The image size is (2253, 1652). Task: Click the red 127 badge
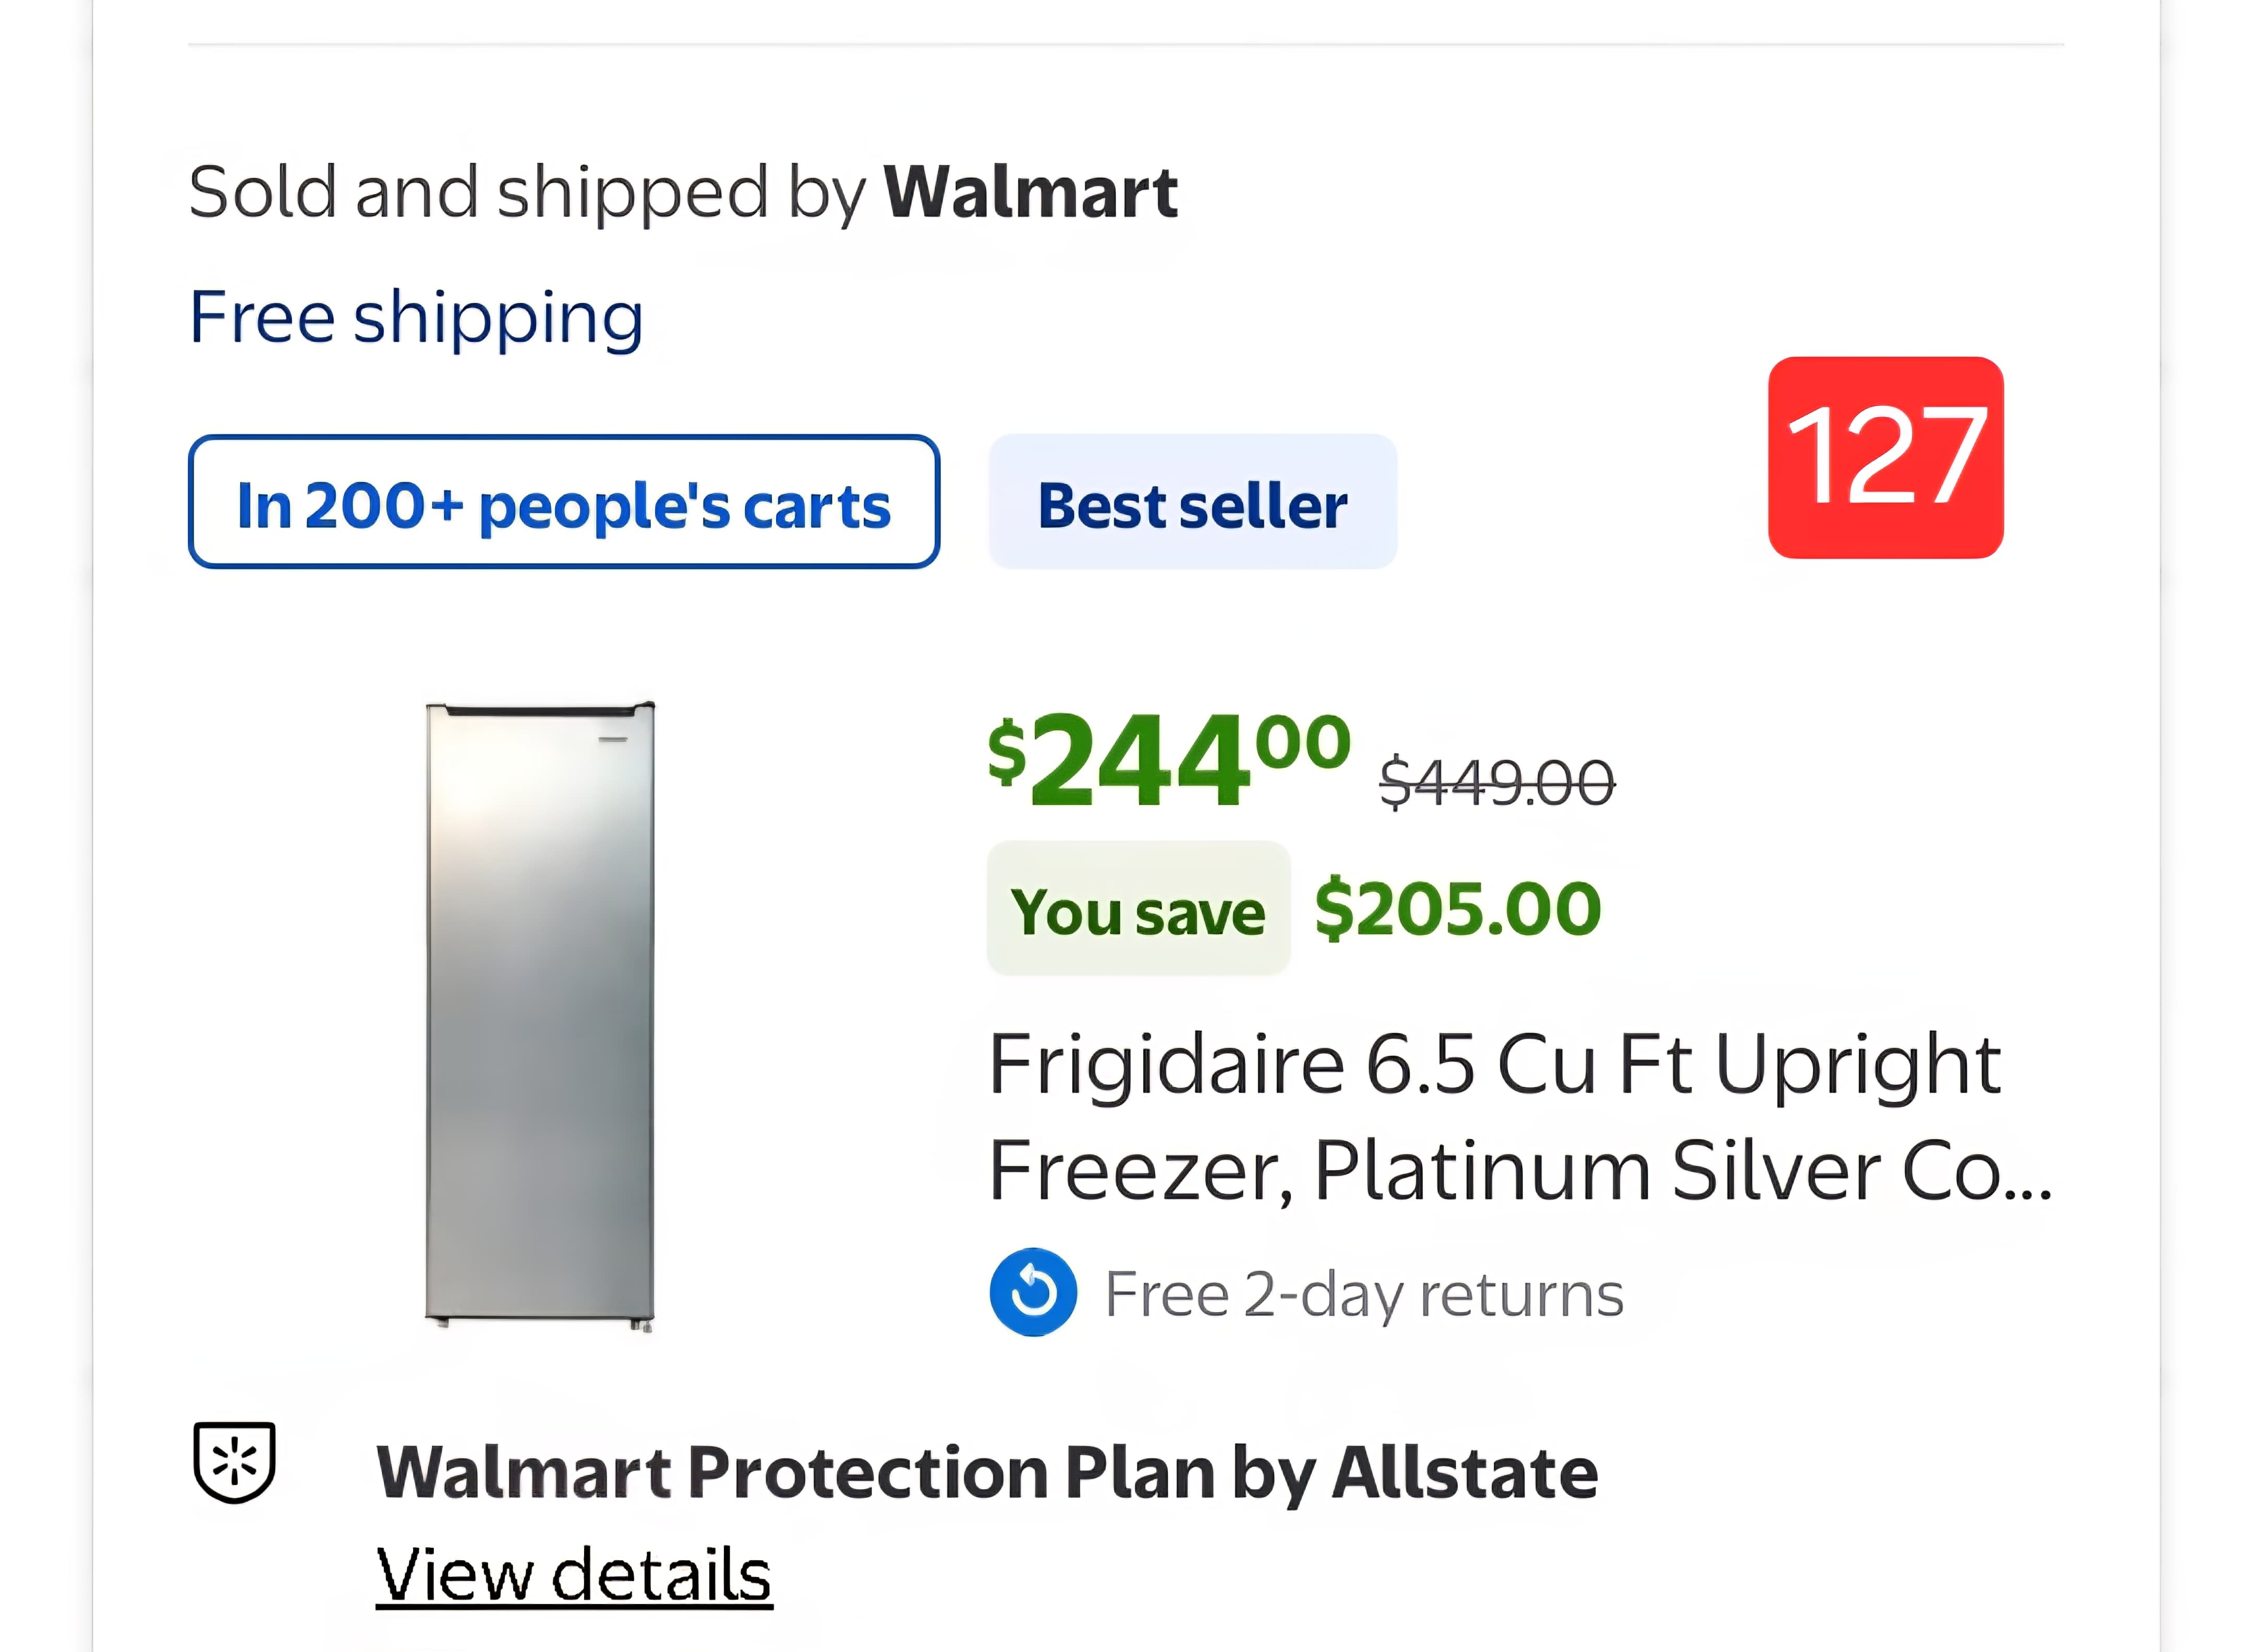[x=1884, y=457]
